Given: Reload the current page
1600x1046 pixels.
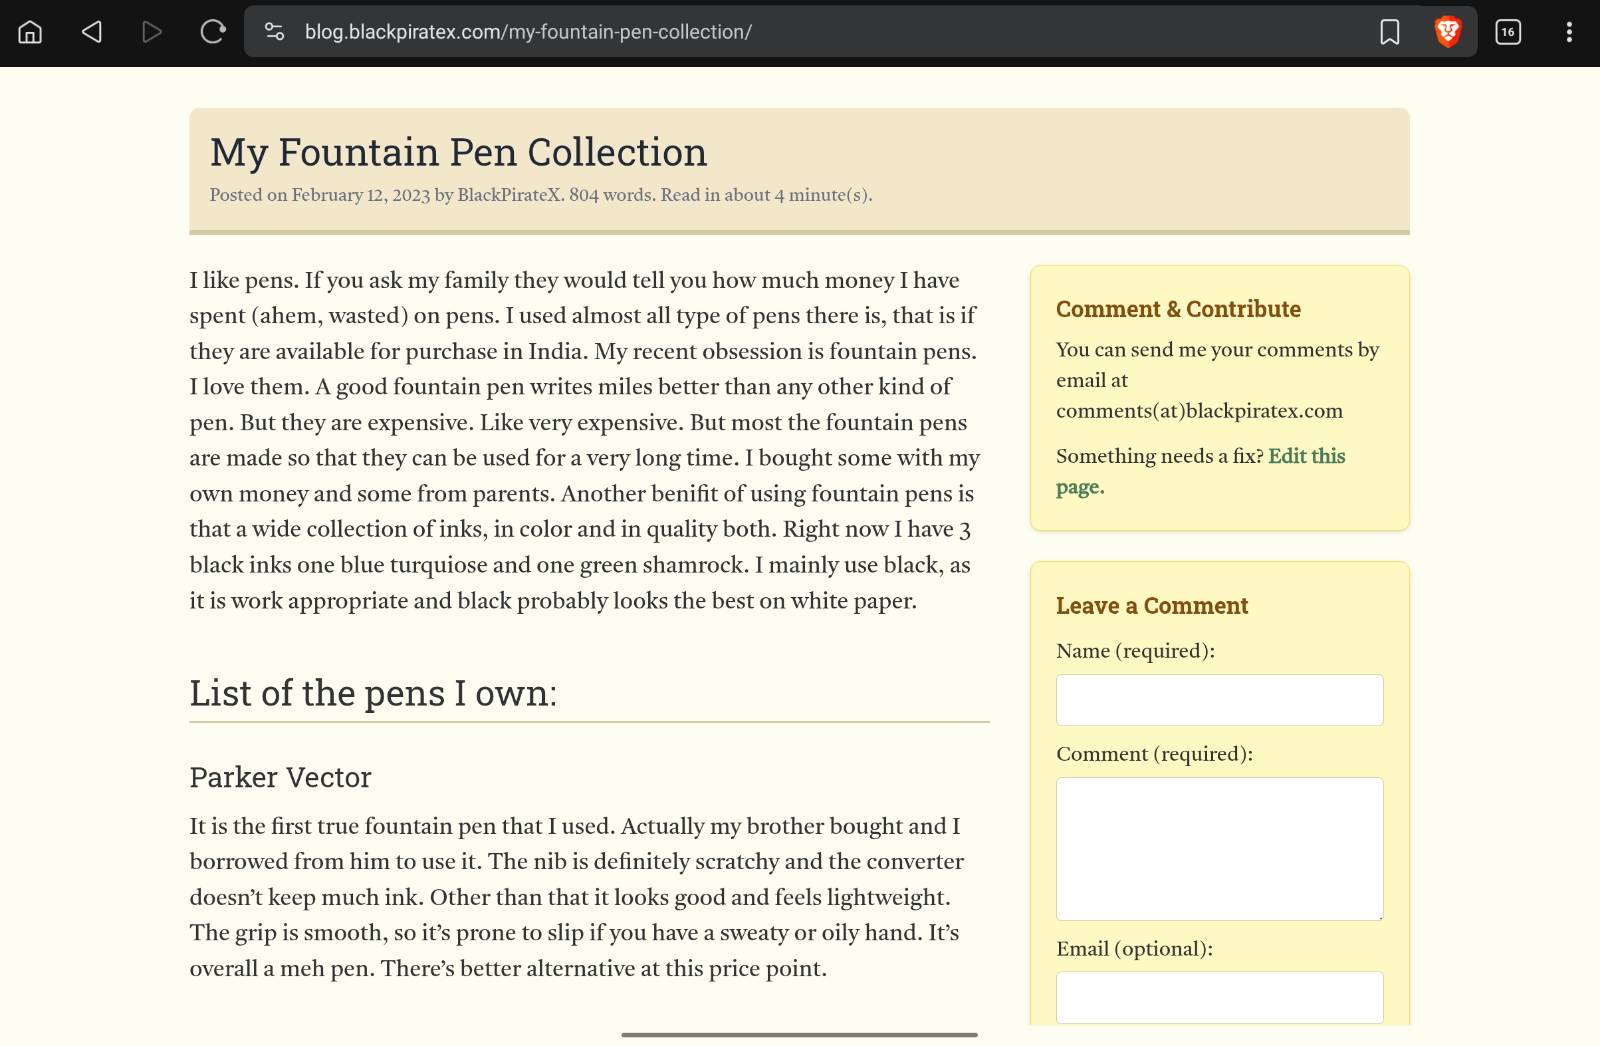Looking at the screenshot, I should coord(213,32).
